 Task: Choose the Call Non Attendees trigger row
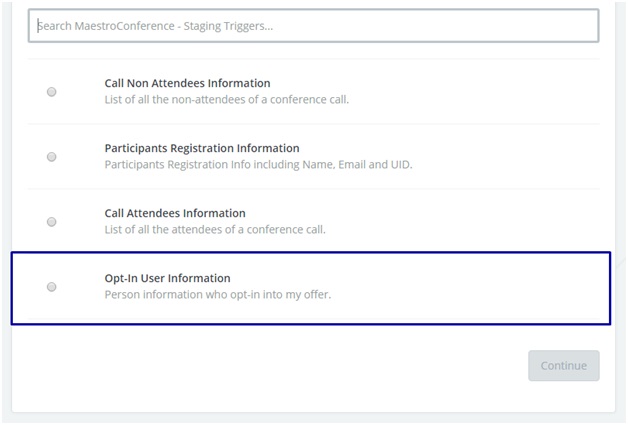coord(314,92)
